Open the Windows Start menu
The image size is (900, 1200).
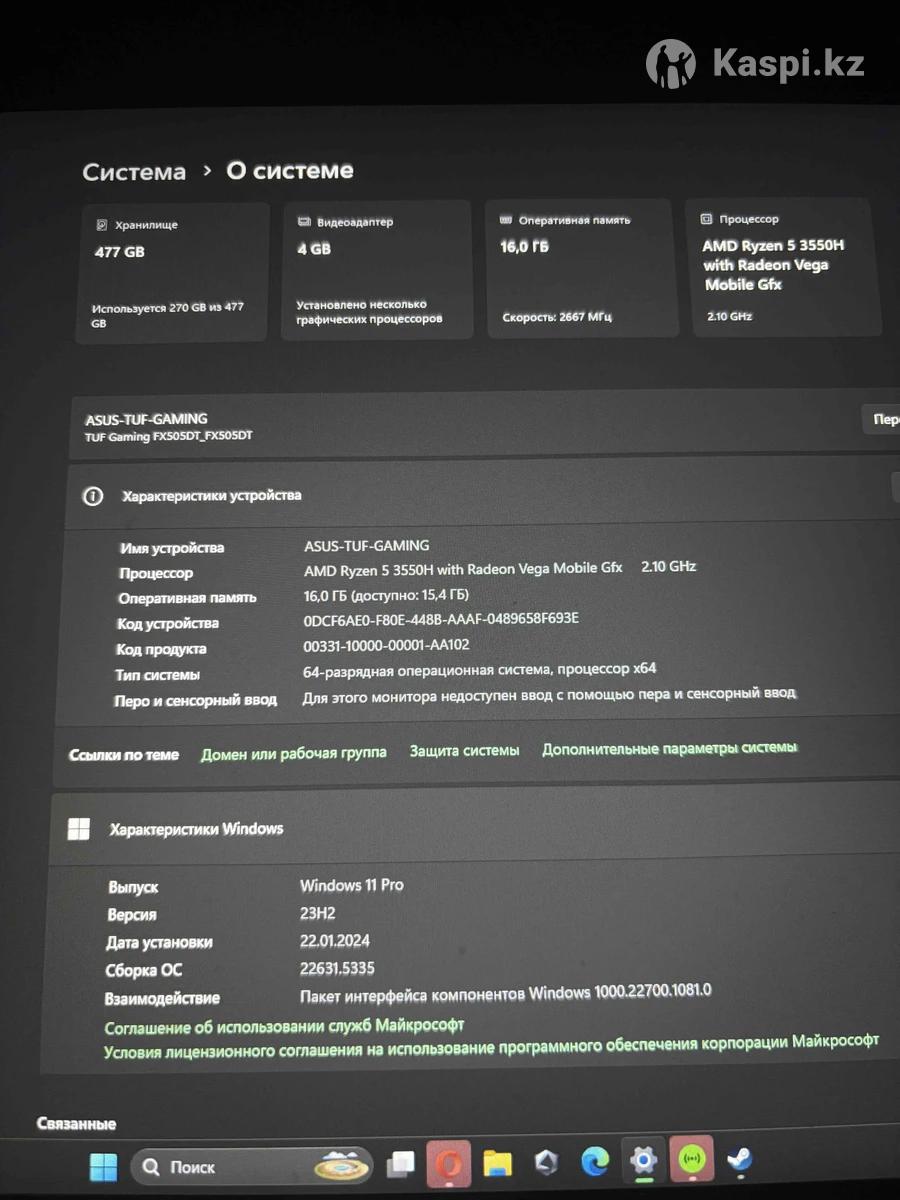click(103, 1166)
